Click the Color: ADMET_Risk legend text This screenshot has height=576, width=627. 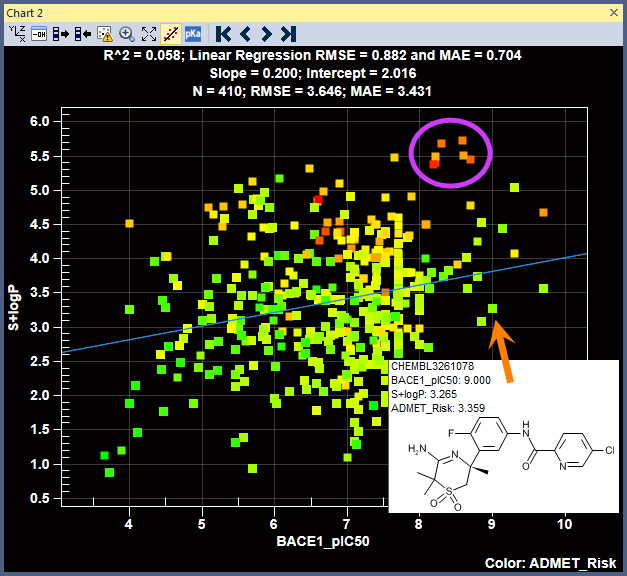tap(550, 563)
